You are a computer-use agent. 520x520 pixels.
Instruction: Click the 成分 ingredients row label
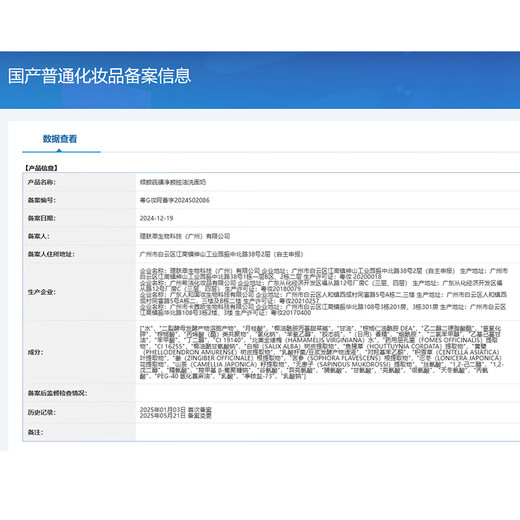pyautogui.click(x=35, y=352)
